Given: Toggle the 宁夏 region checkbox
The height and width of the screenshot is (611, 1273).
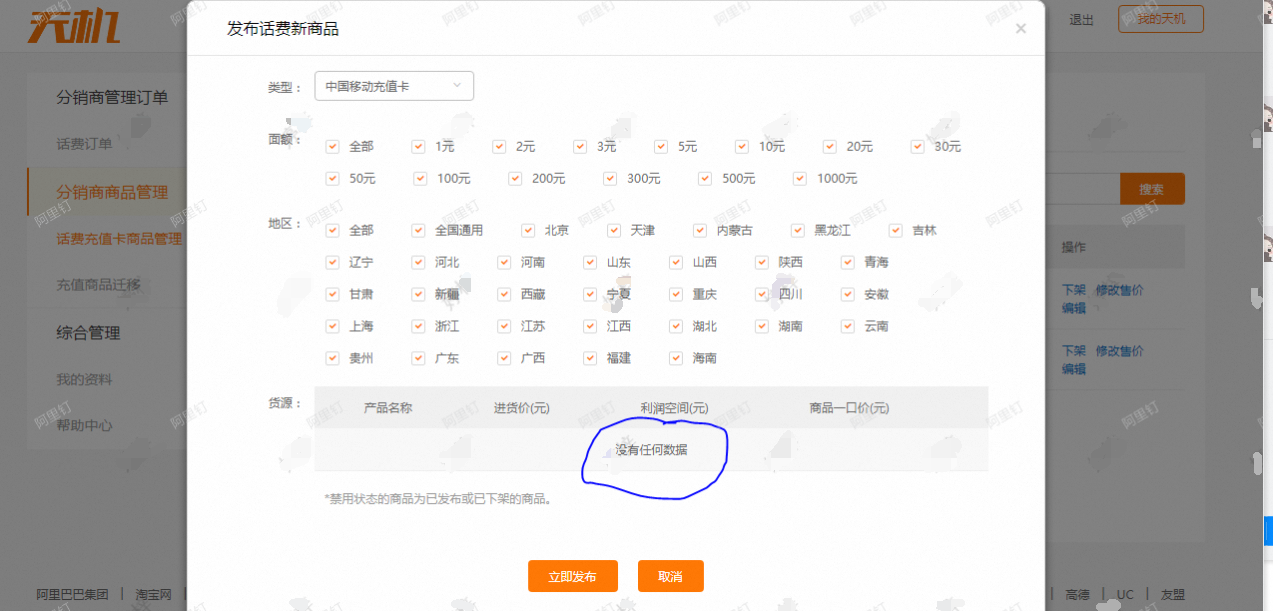Looking at the screenshot, I should (x=590, y=294).
